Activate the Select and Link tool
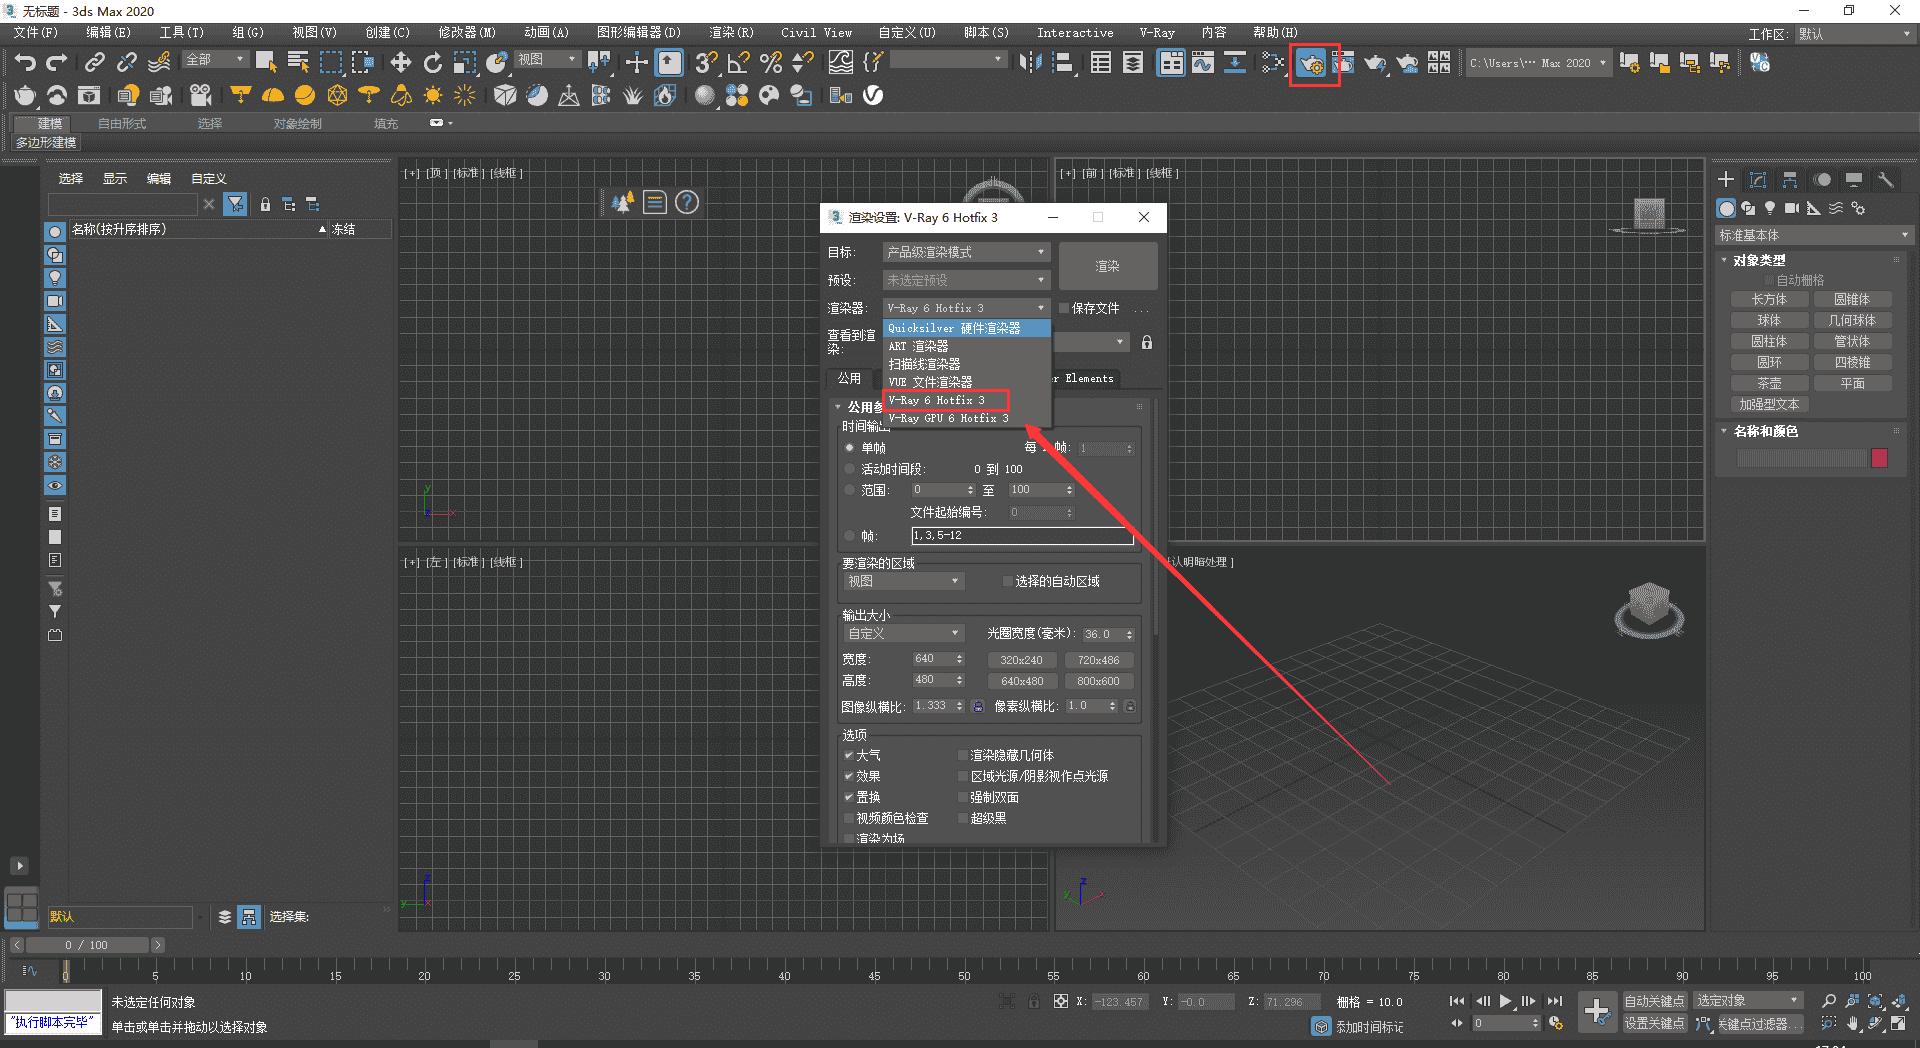The height and width of the screenshot is (1048, 1920). tap(94, 62)
